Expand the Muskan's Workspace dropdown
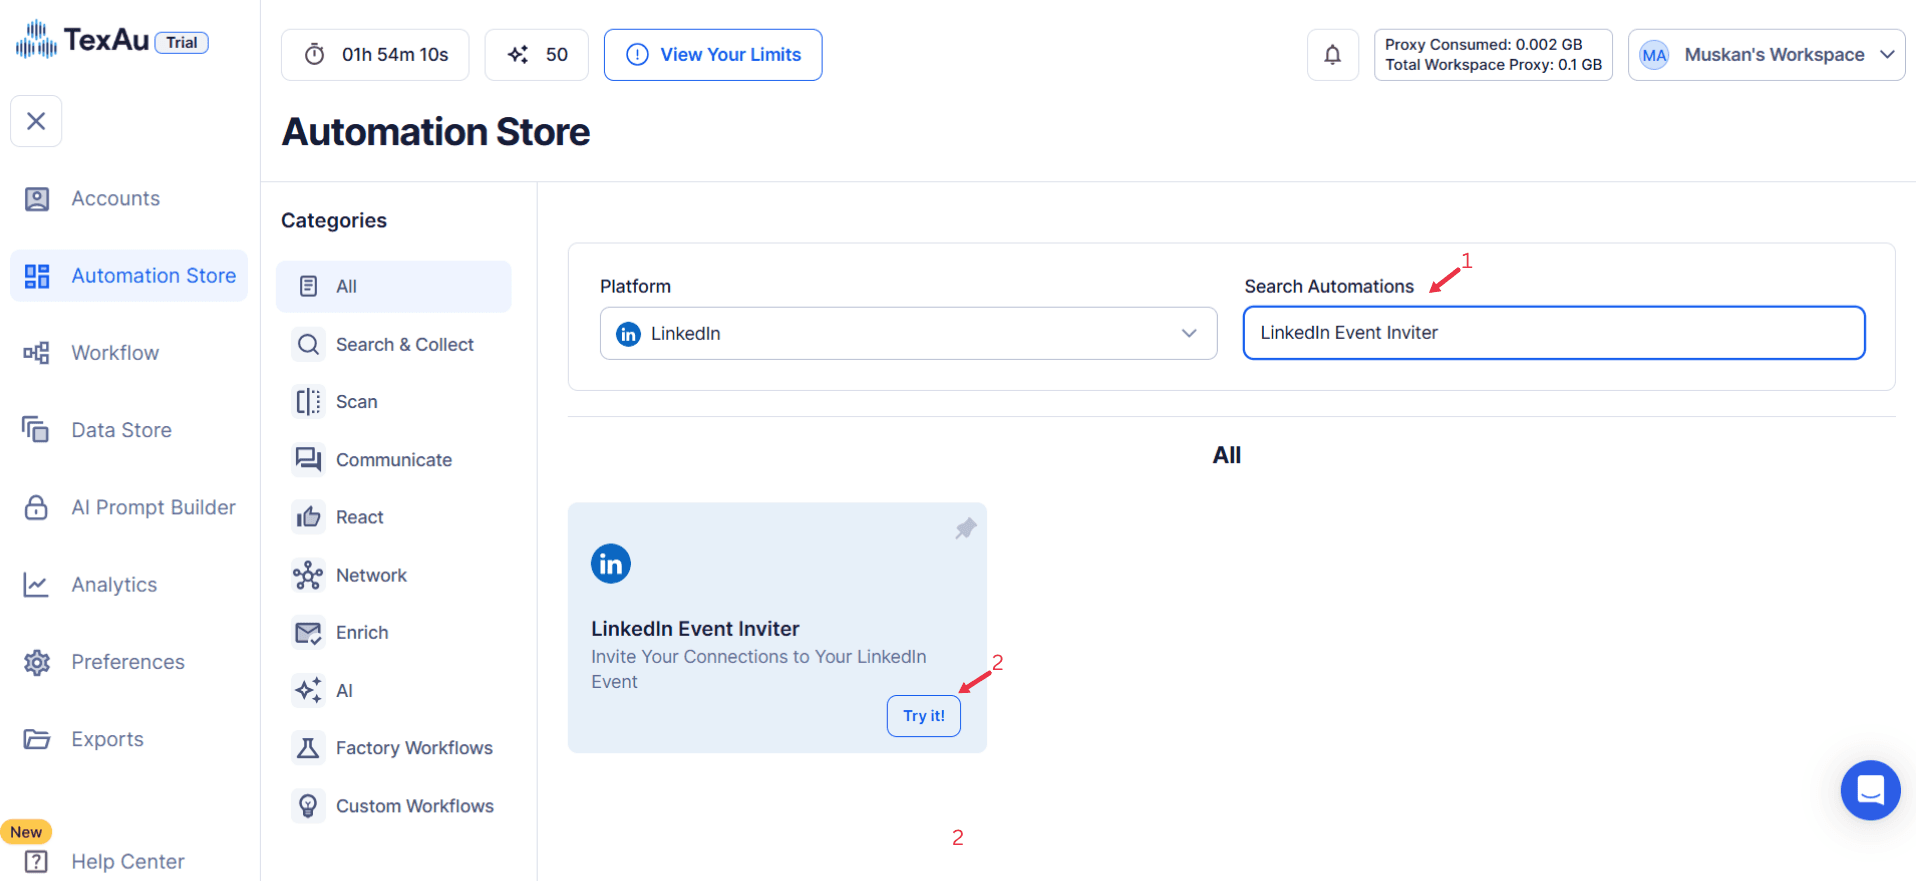The width and height of the screenshot is (1916, 881). click(1766, 54)
